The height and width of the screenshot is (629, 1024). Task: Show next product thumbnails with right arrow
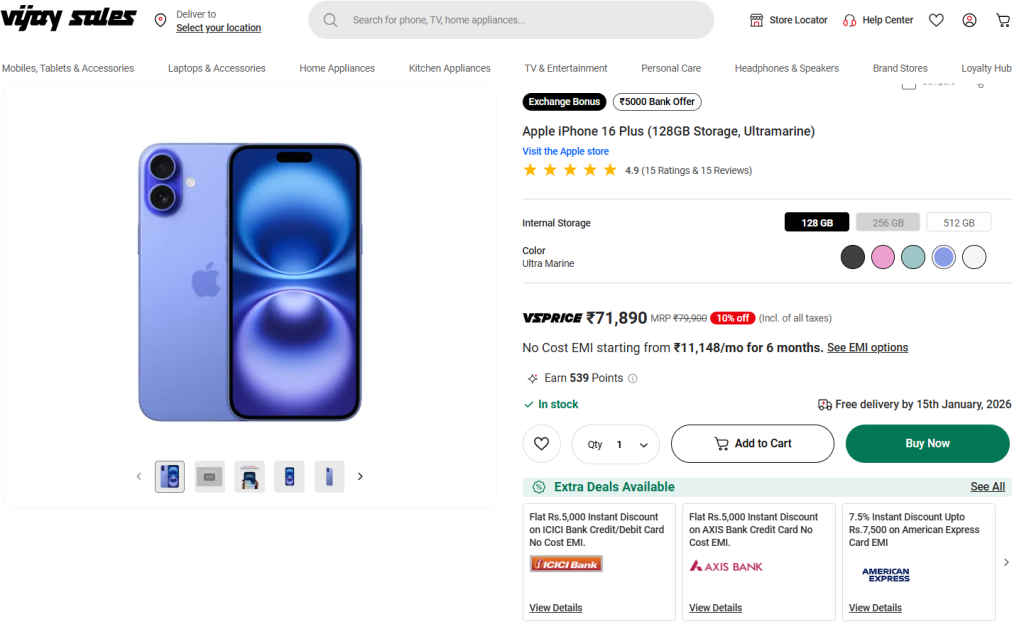point(360,477)
